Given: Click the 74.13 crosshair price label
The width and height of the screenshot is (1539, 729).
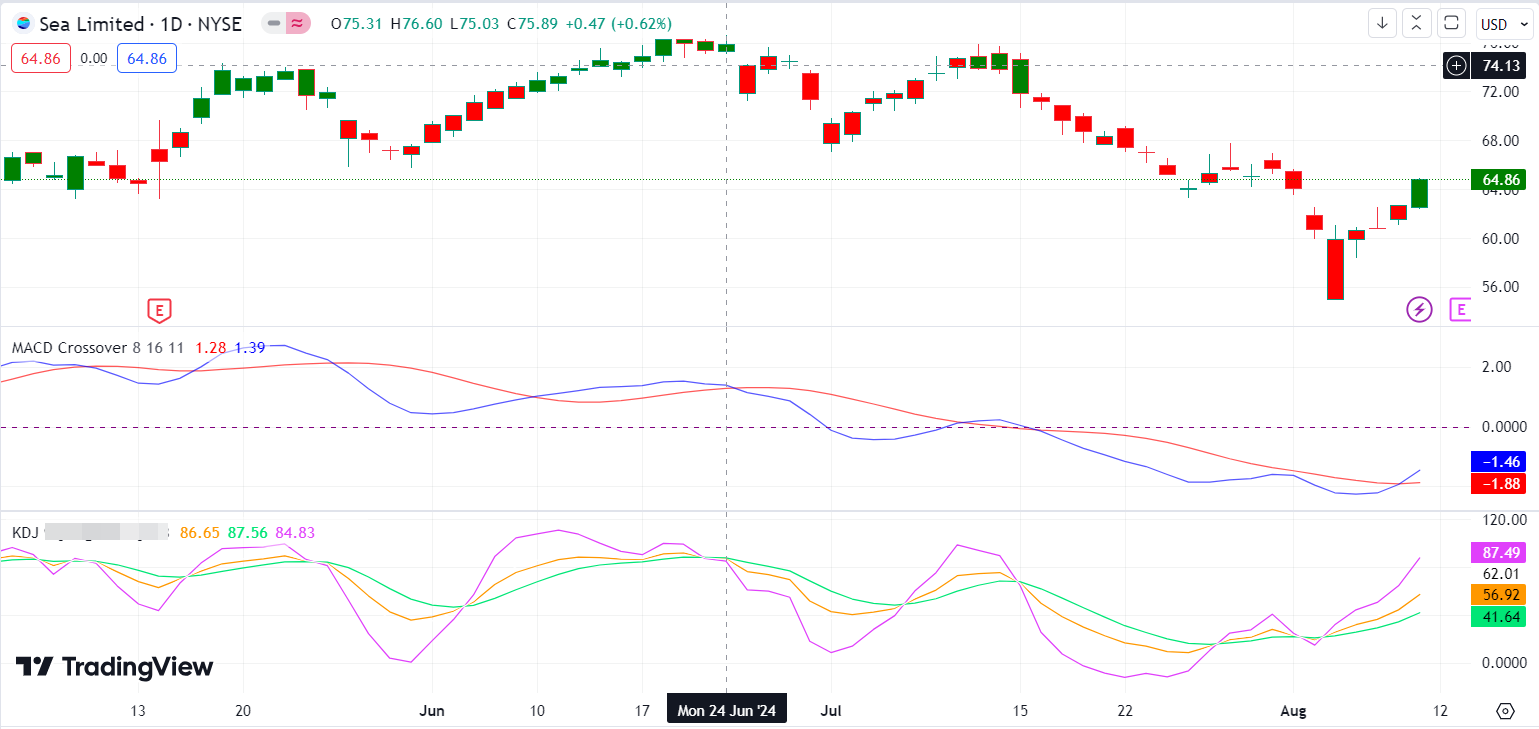Looking at the screenshot, I should pyautogui.click(x=1500, y=66).
